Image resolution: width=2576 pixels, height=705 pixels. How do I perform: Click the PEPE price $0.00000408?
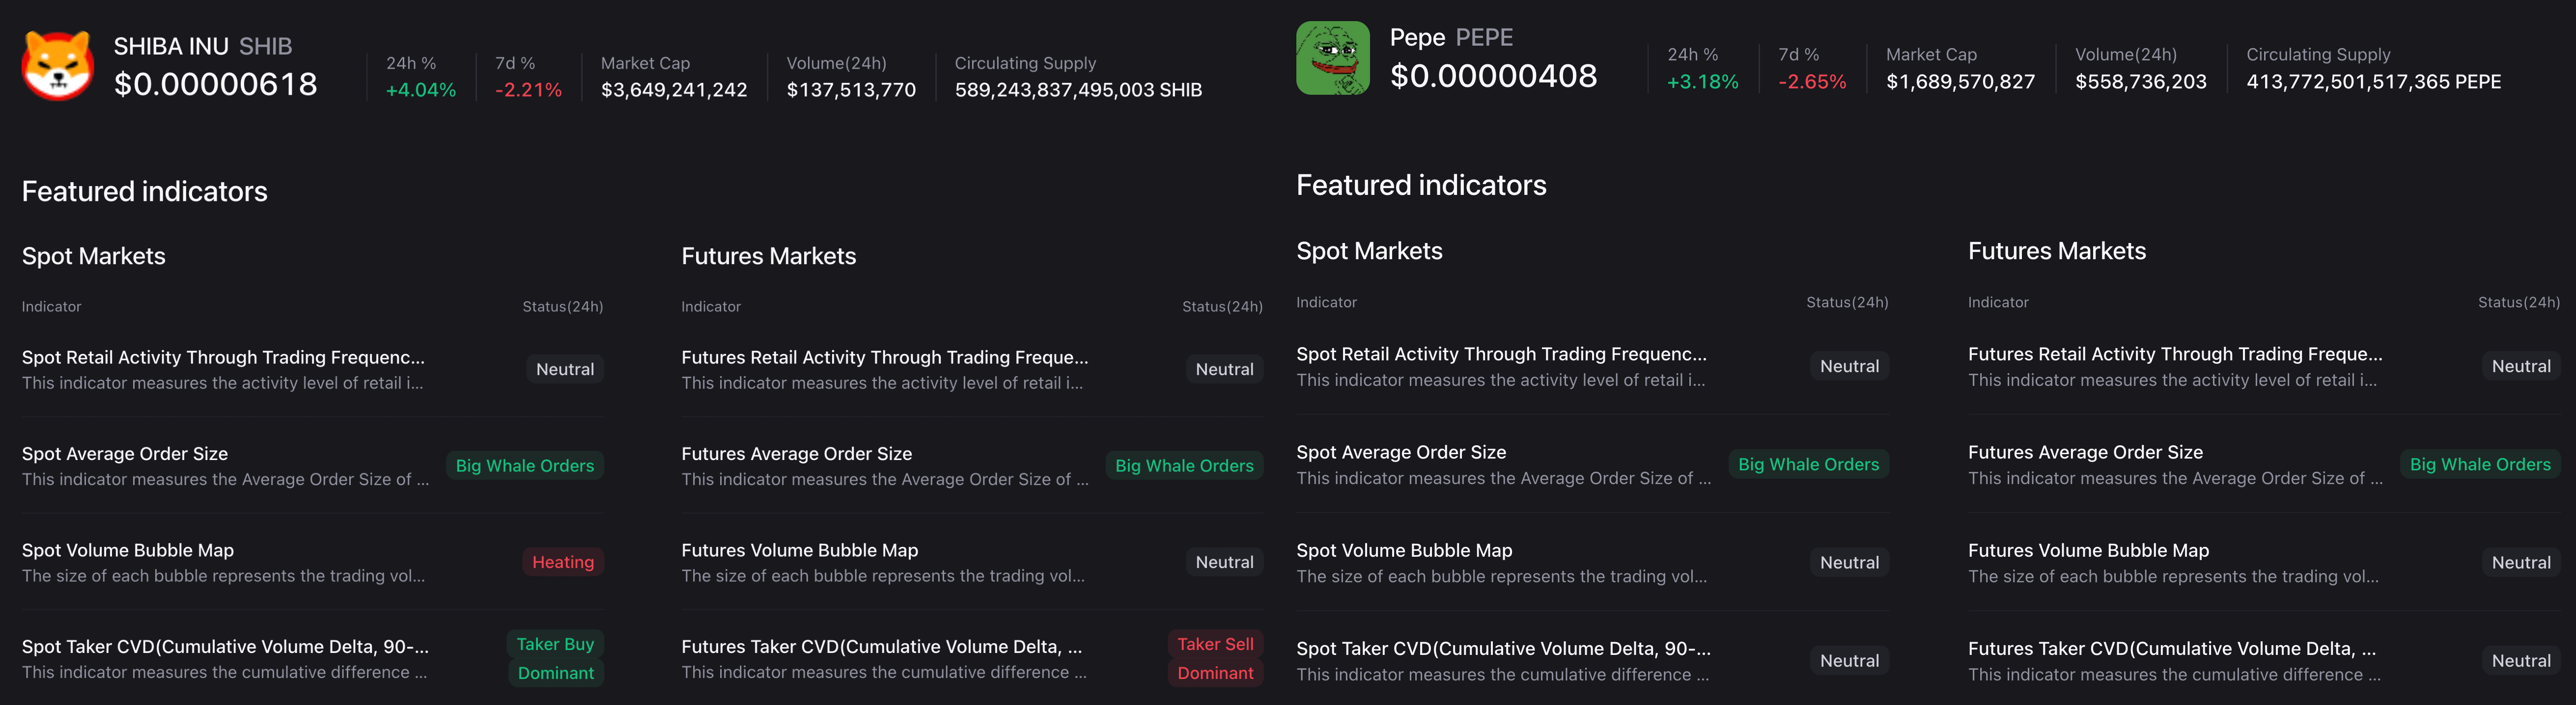tap(1493, 76)
